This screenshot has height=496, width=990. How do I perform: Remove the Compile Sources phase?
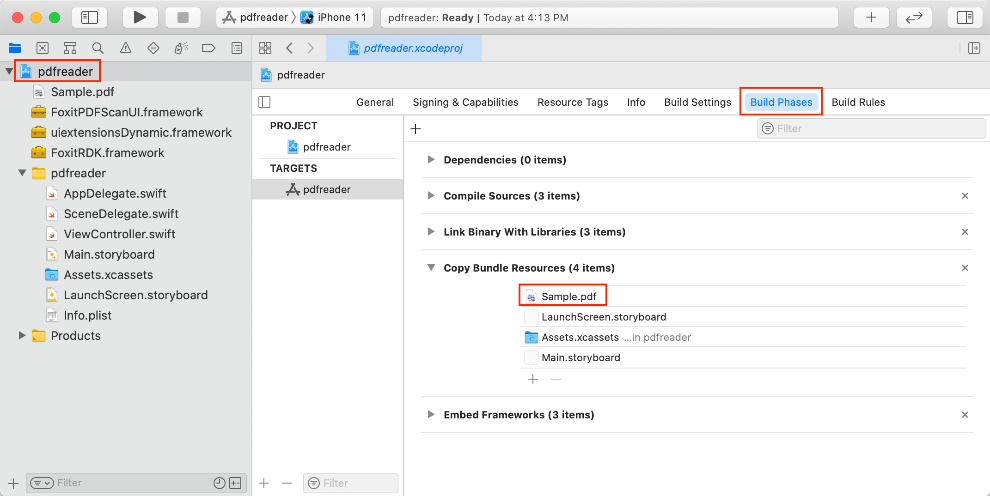[965, 196]
